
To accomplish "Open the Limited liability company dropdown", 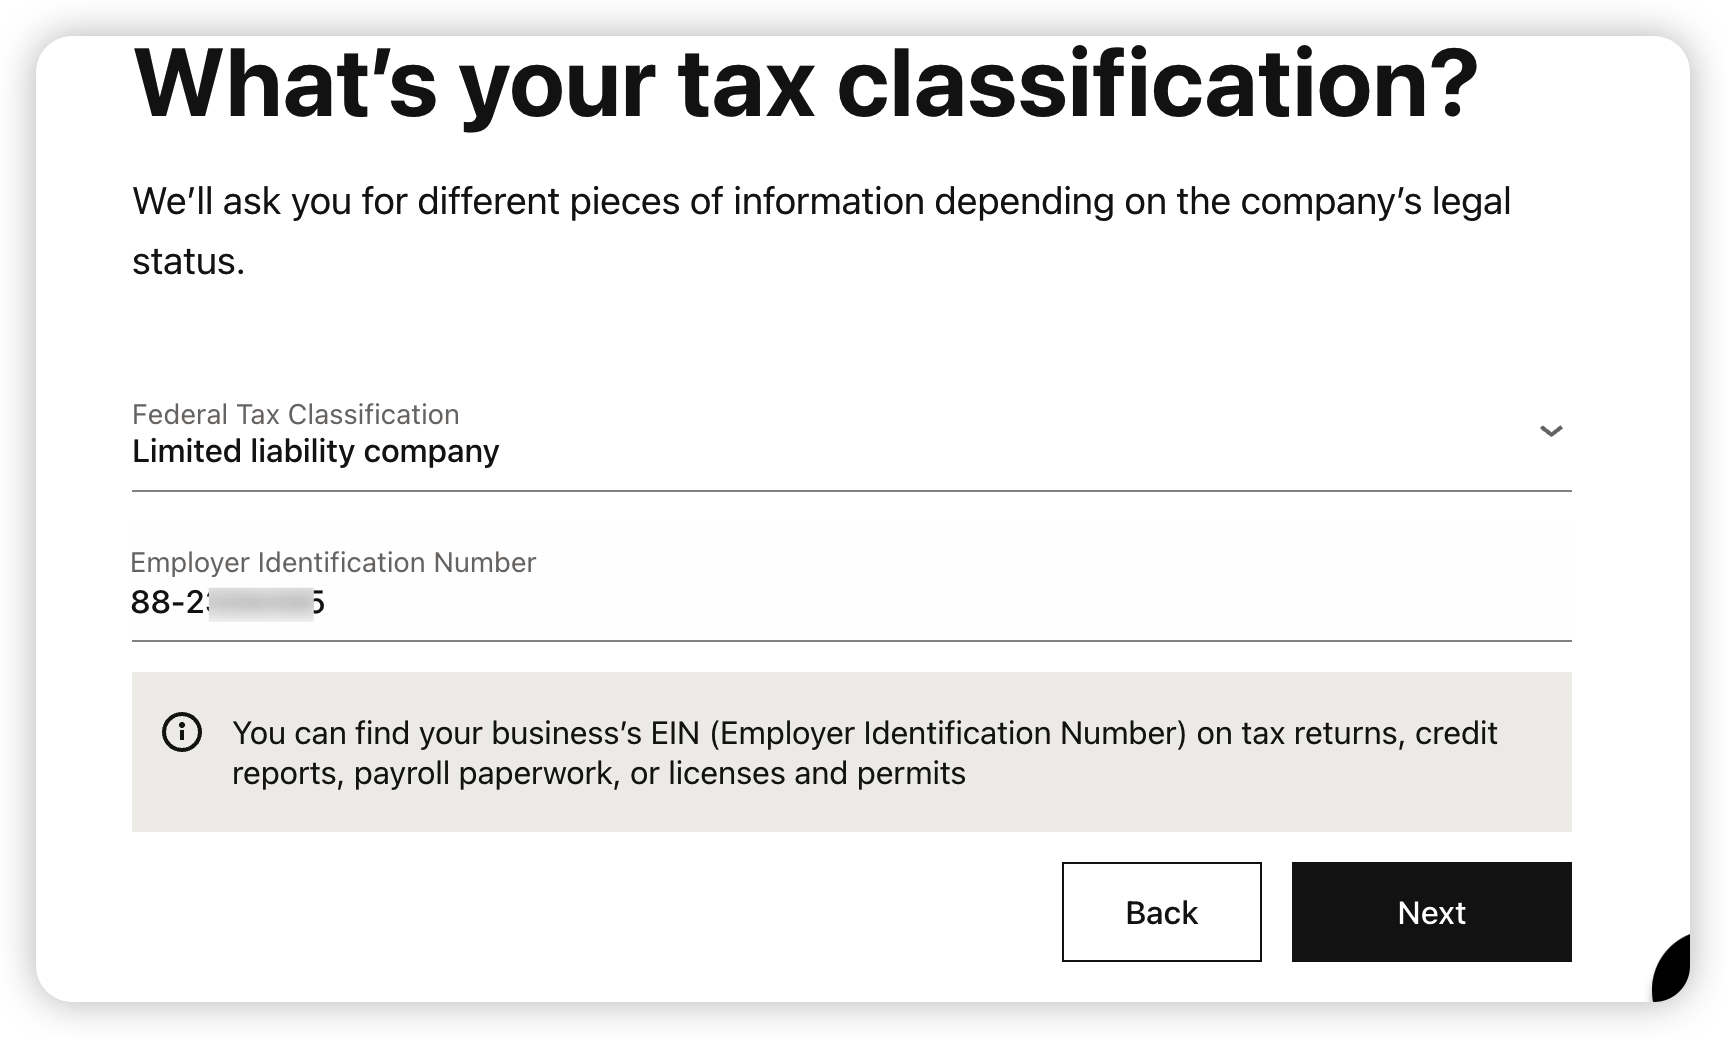I will click(316, 452).
